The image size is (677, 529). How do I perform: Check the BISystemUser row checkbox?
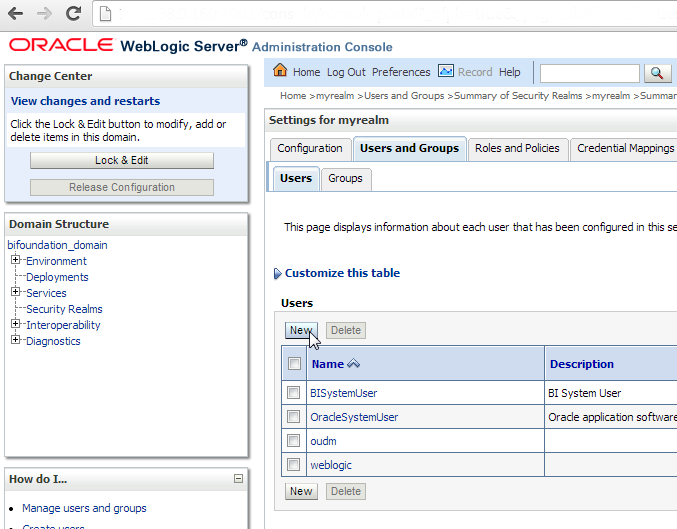pyautogui.click(x=294, y=393)
